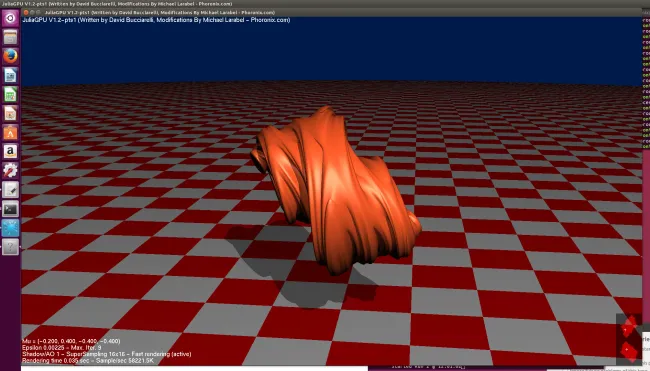Close the JuliaGPU window with orange button
The width and height of the screenshot is (650, 371).
pyautogui.click(x=26, y=12)
